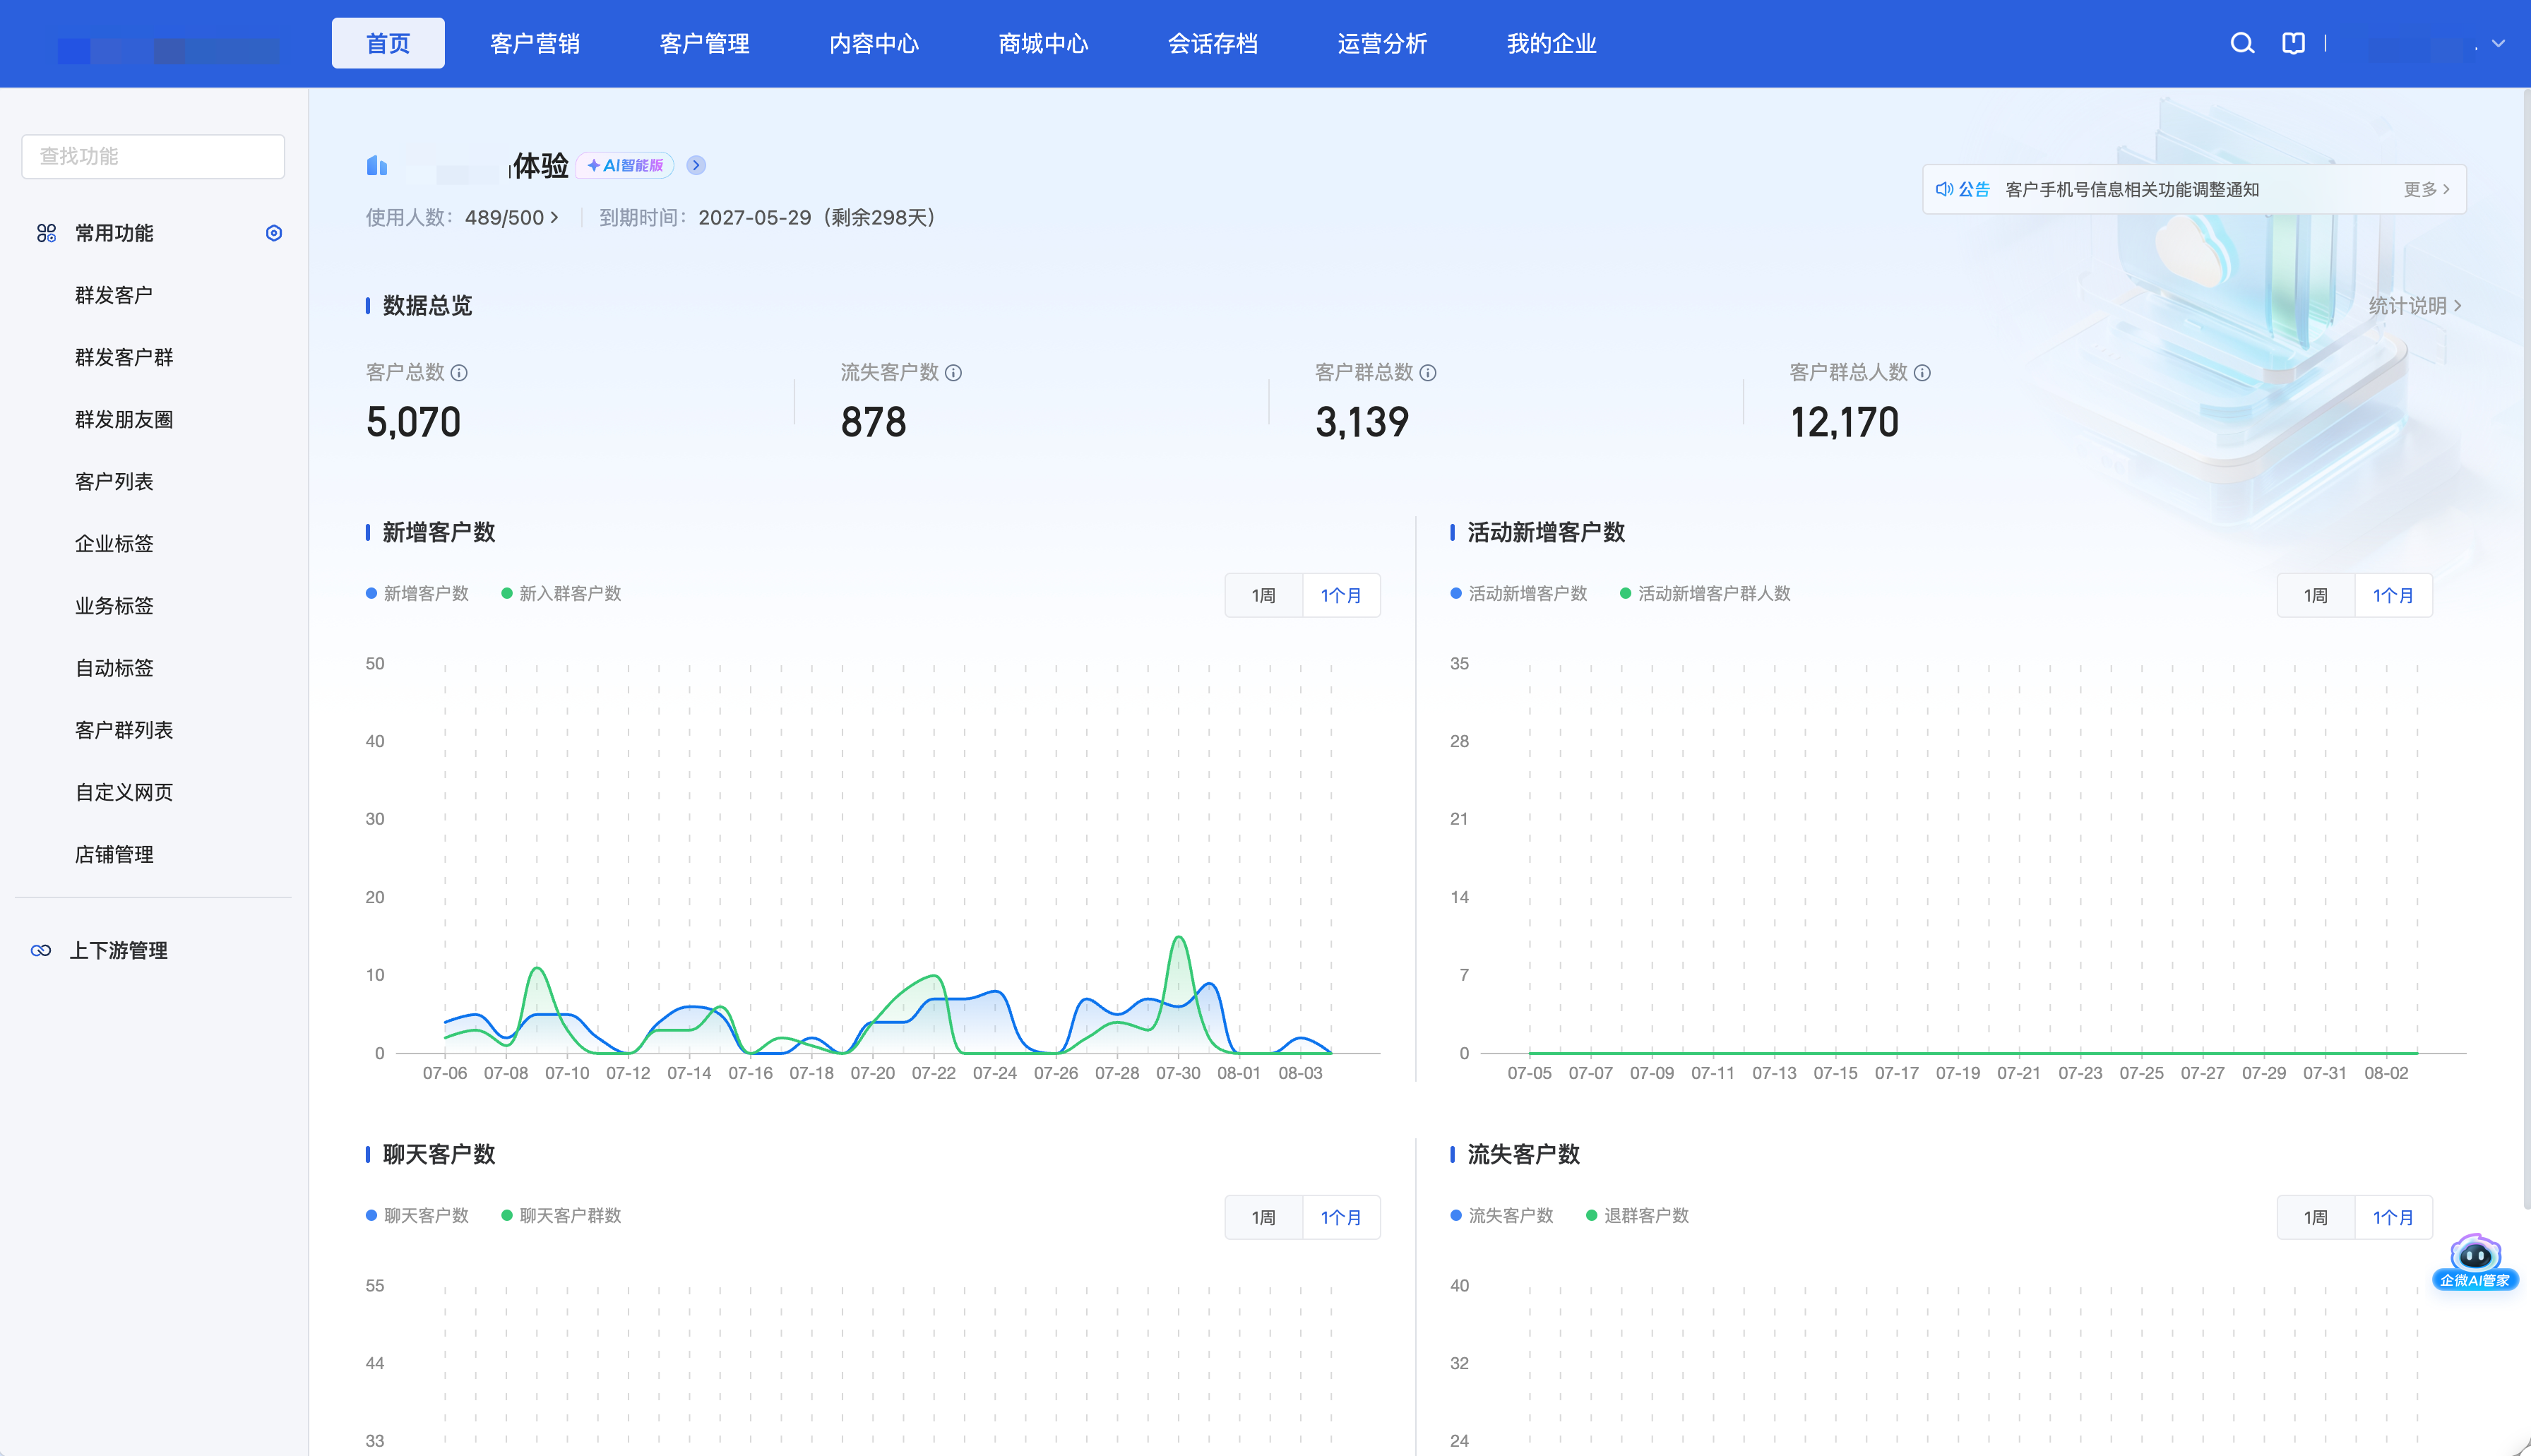The image size is (2531, 1456).
Task: Open 客户群列表 in sidebar
Action: click(x=124, y=730)
